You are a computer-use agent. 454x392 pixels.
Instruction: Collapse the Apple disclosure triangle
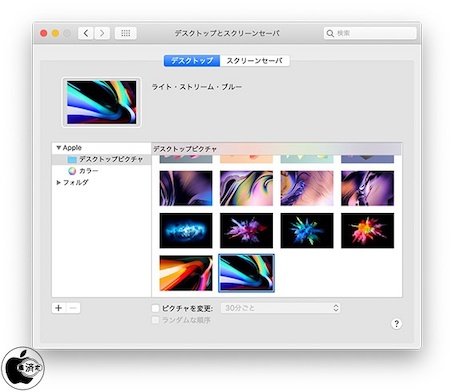click(x=59, y=148)
